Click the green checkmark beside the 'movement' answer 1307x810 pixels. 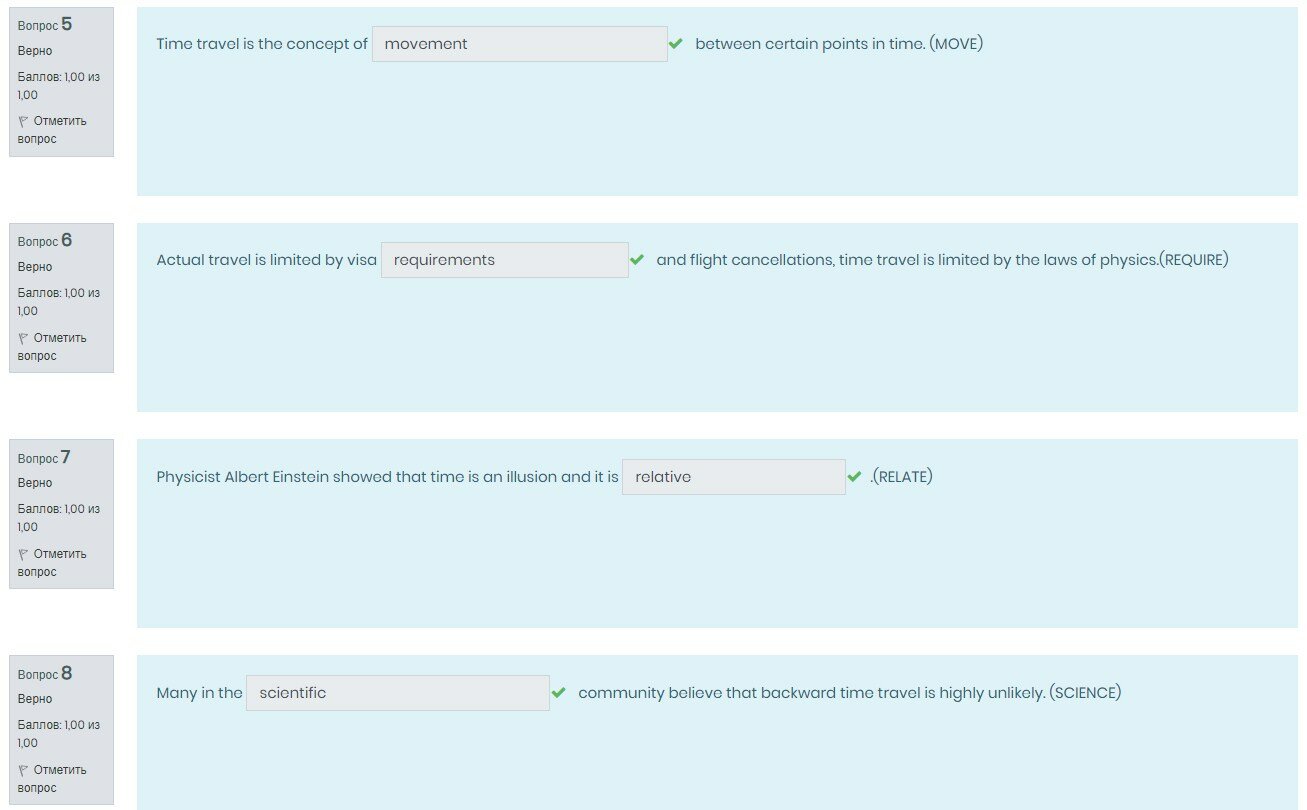tap(676, 44)
